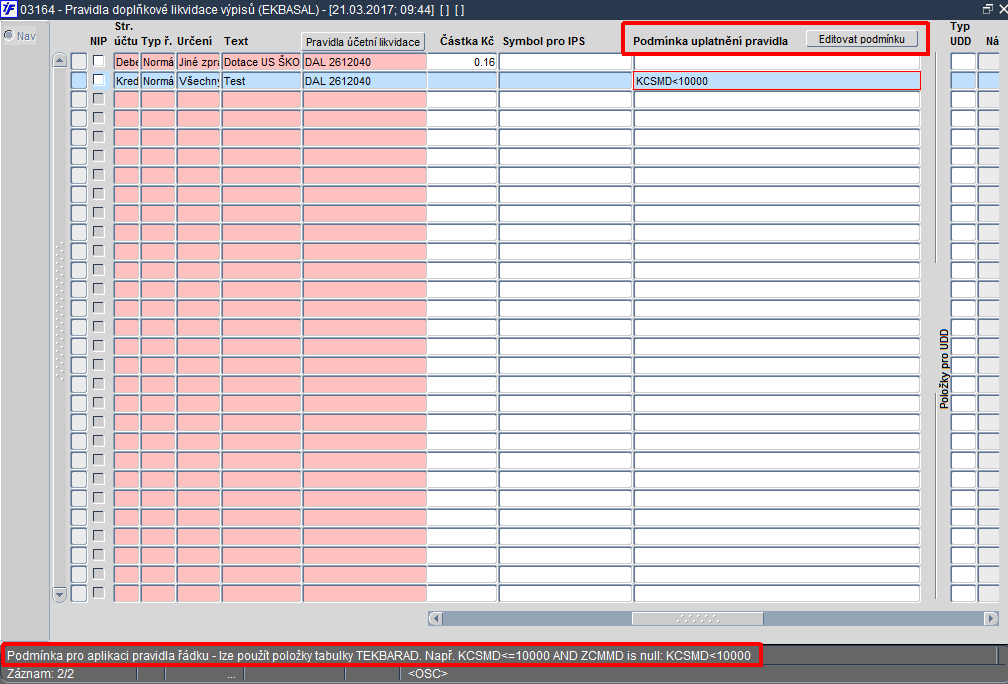Click the 'Částka Kč' column header
Screen dimensions: 1008x684
(x=467, y=41)
